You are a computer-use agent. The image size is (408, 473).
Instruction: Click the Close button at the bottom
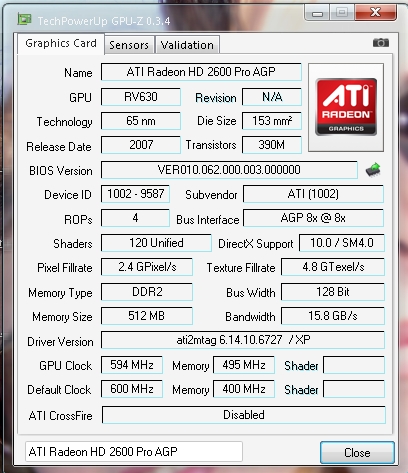[357, 452]
